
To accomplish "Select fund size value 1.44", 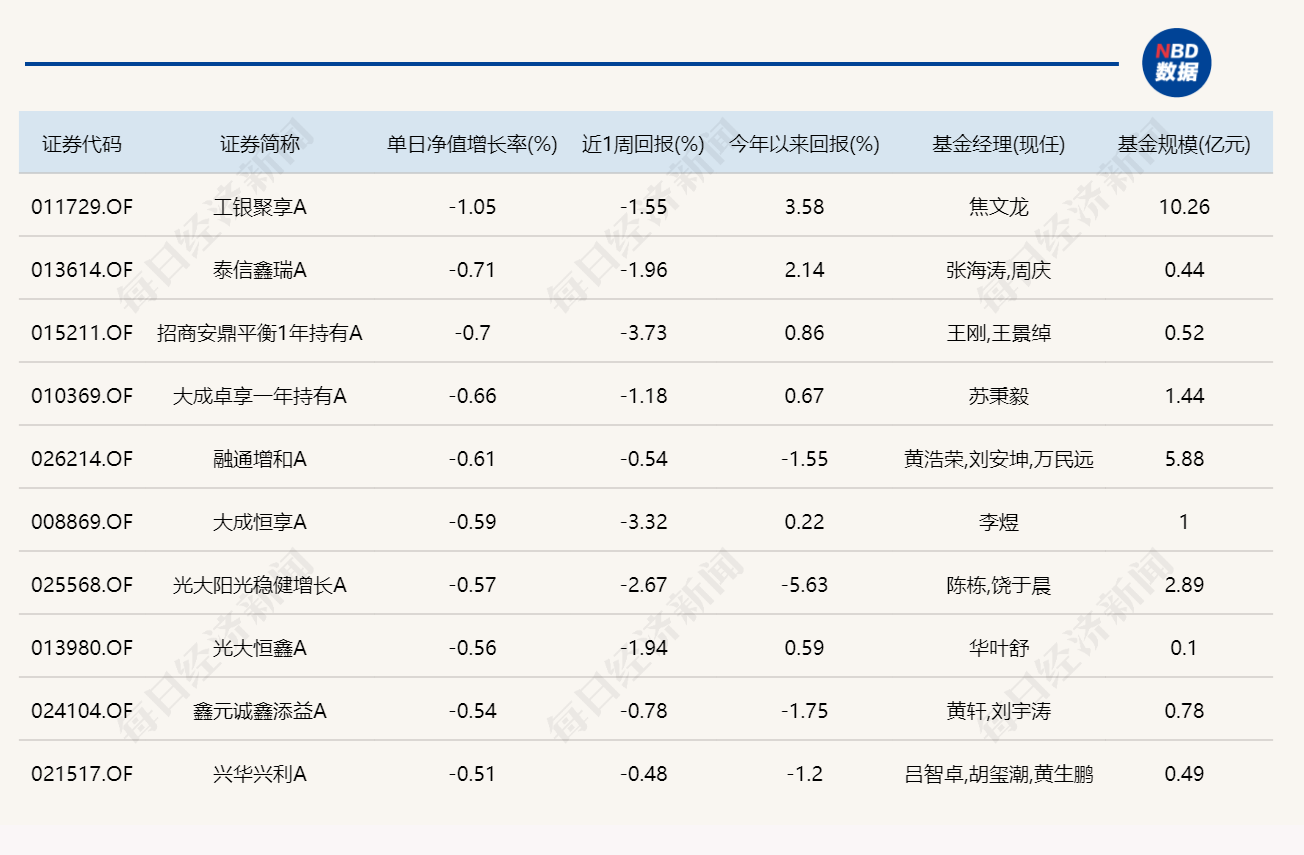I will [1184, 396].
